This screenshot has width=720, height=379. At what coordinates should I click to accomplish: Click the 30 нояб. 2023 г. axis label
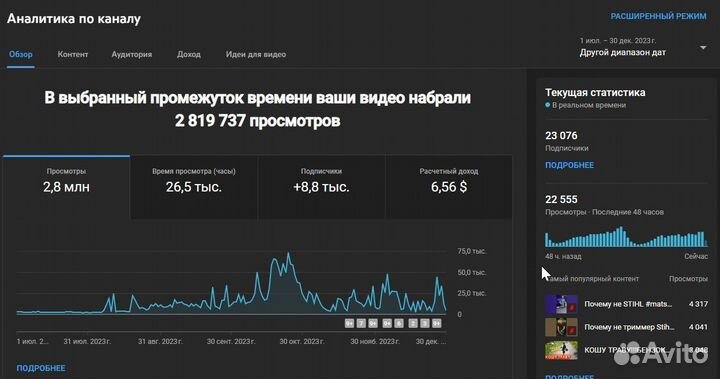click(x=375, y=341)
